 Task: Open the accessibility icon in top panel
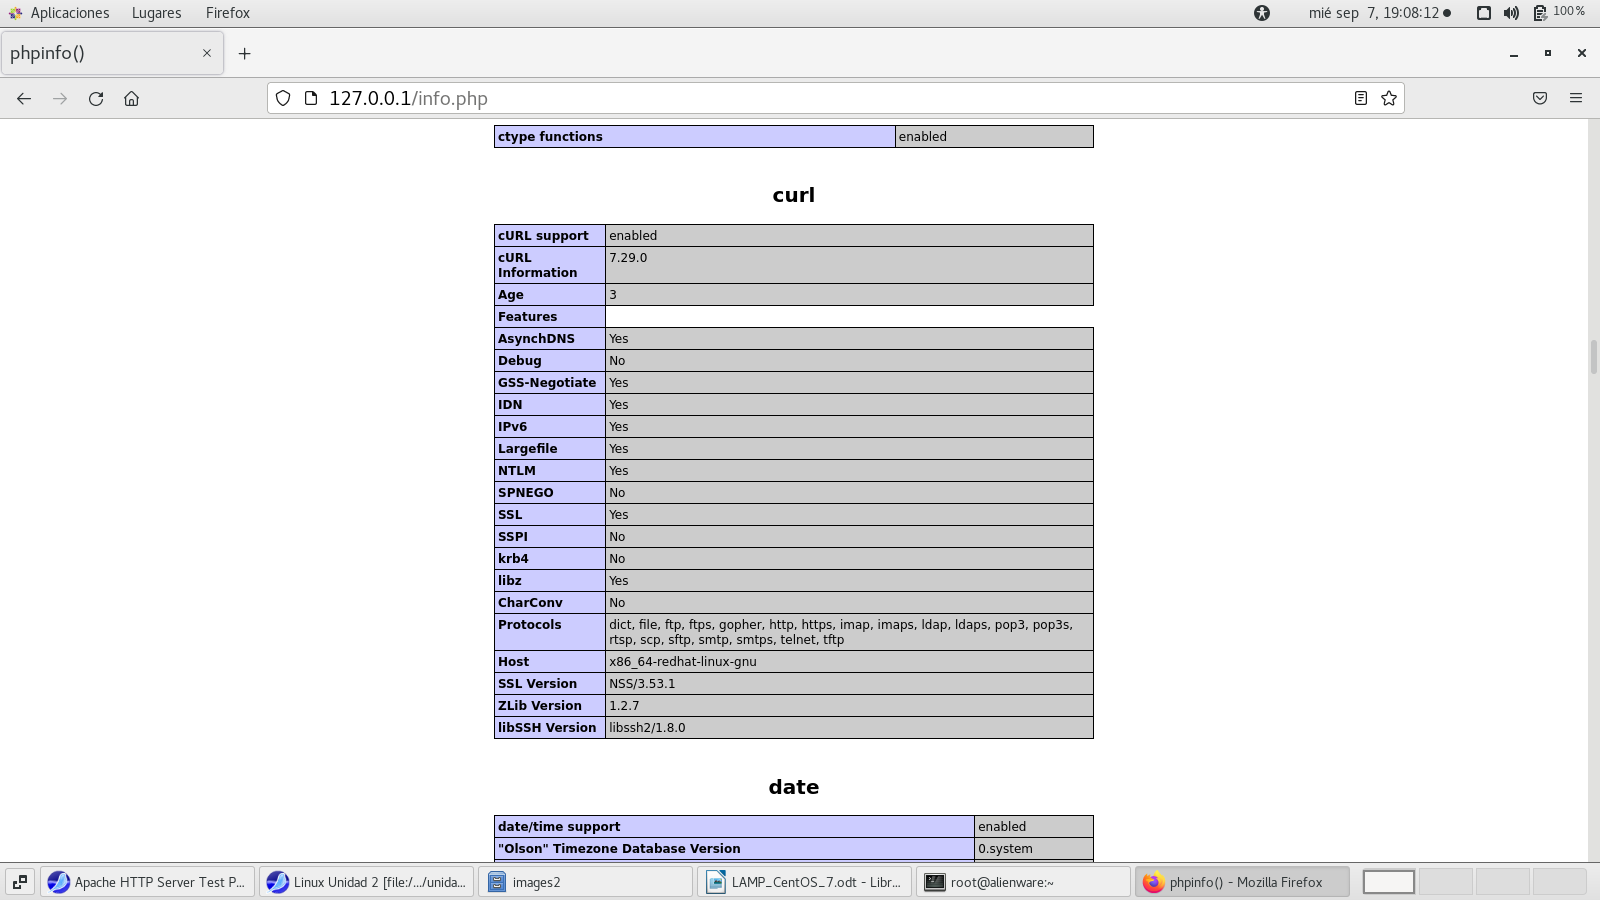(1262, 13)
